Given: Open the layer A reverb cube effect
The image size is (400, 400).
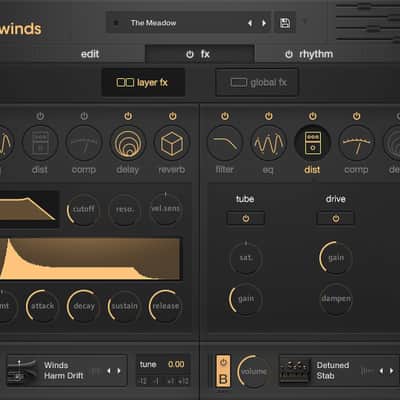Looking at the screenshot, I should click(172, 144).
